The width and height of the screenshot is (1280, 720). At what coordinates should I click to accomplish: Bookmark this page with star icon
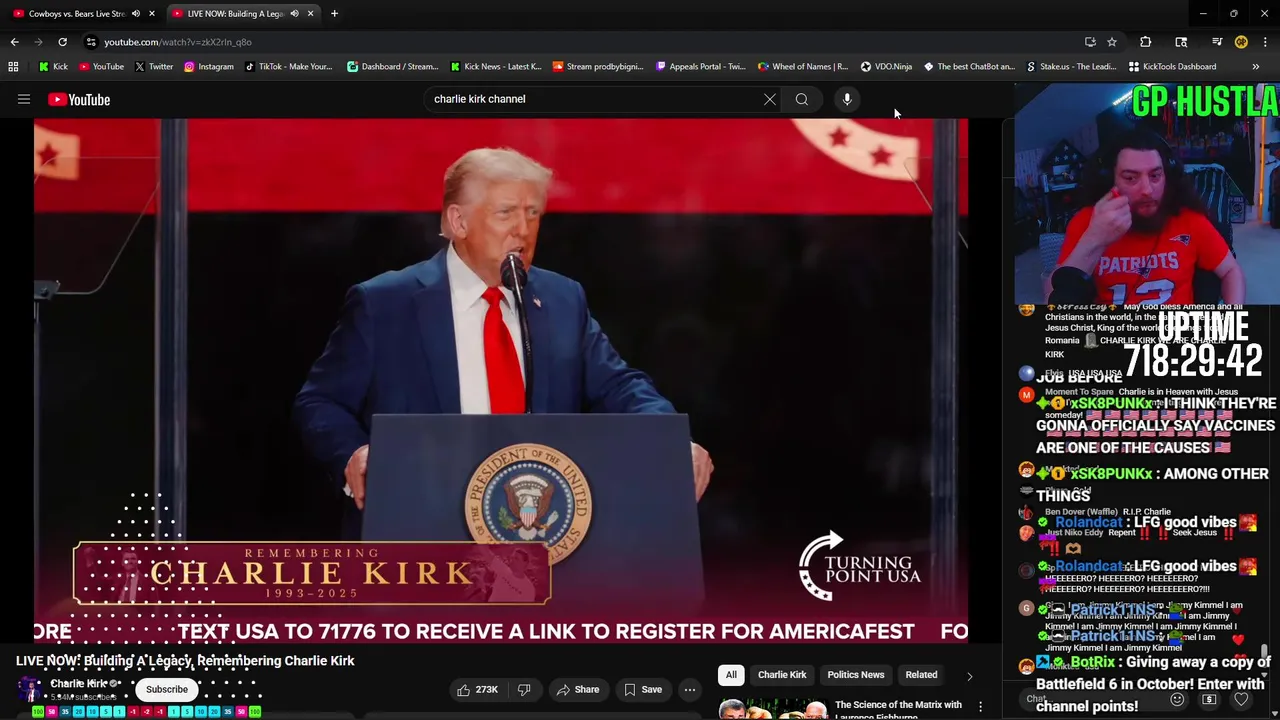click(1111, 42)
